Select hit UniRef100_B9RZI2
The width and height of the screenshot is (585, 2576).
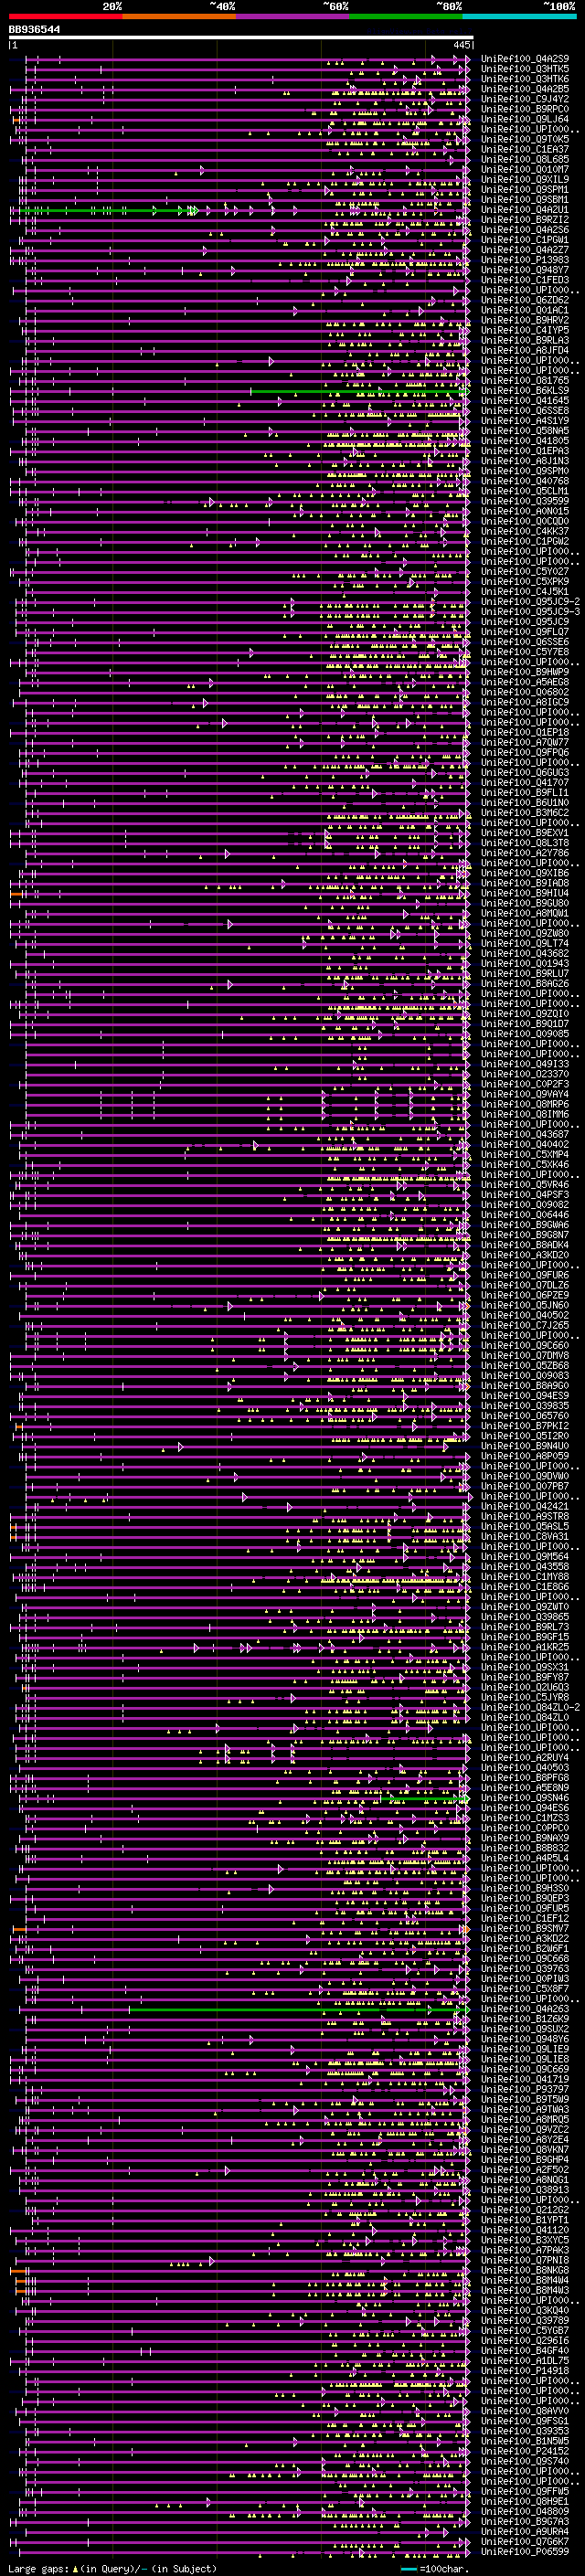tap(525, 220)
